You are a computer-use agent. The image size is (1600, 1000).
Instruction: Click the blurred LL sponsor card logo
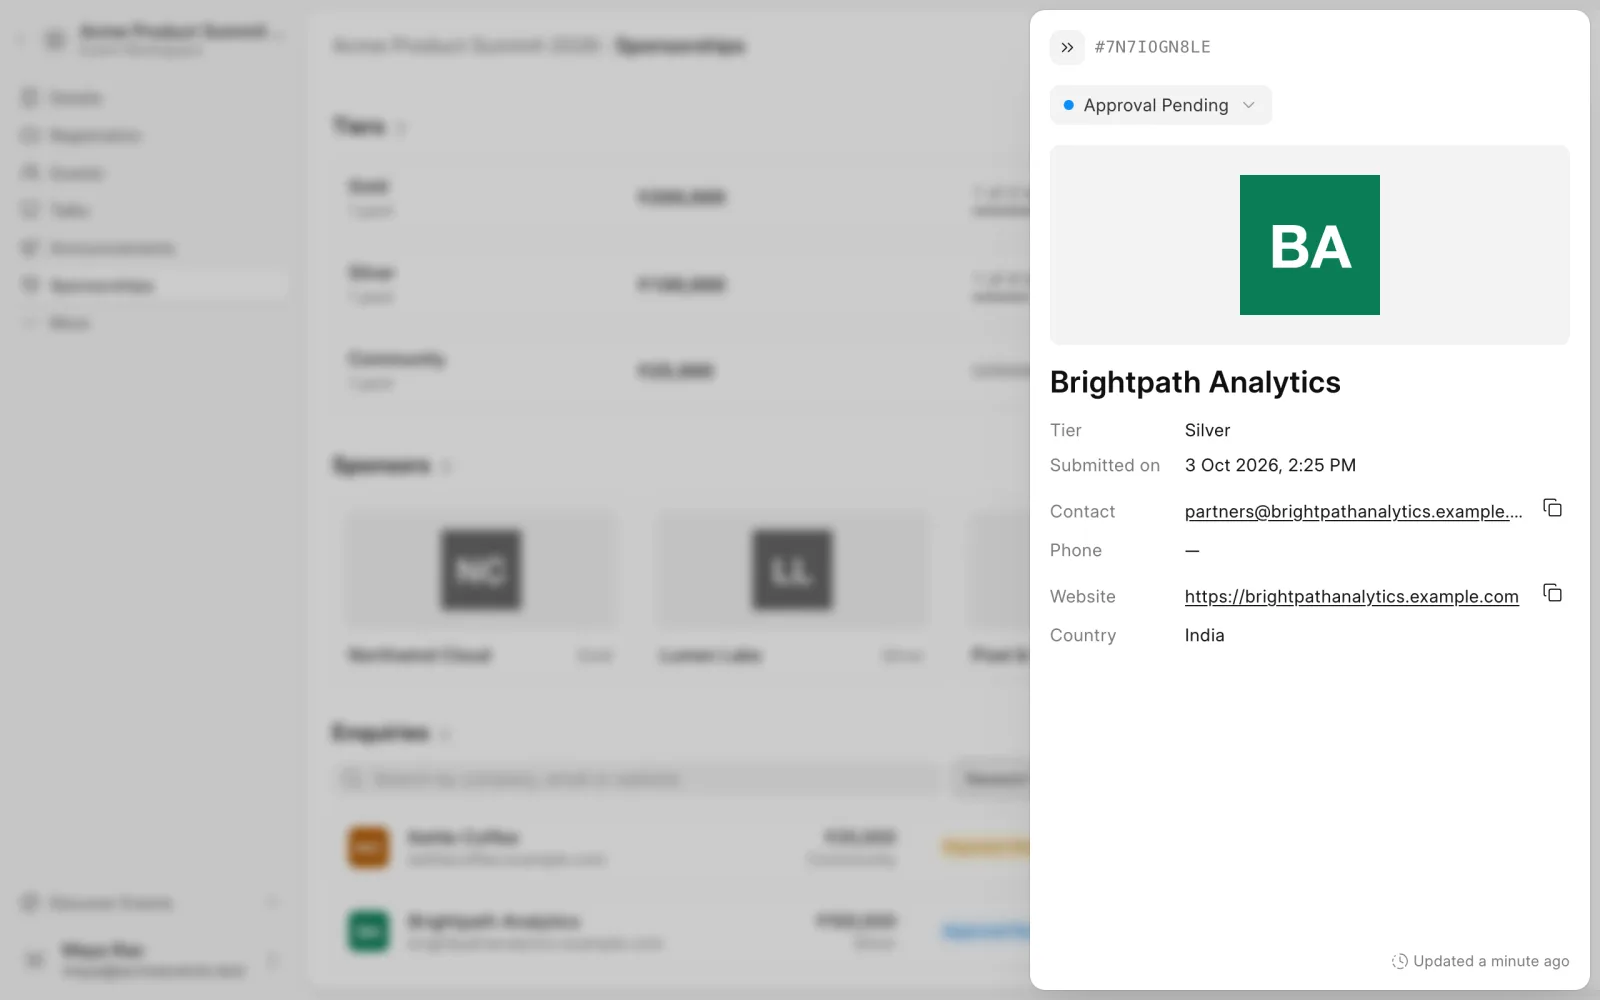[x=792, y=570]
